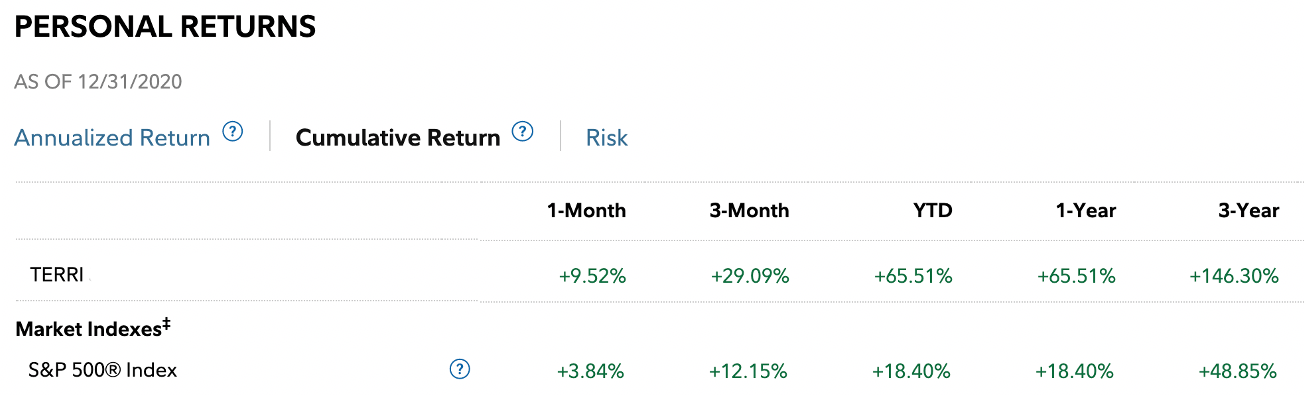1304x395 pixels.
Task: Select the Cumulative Return tab
Action: [398, 138]
